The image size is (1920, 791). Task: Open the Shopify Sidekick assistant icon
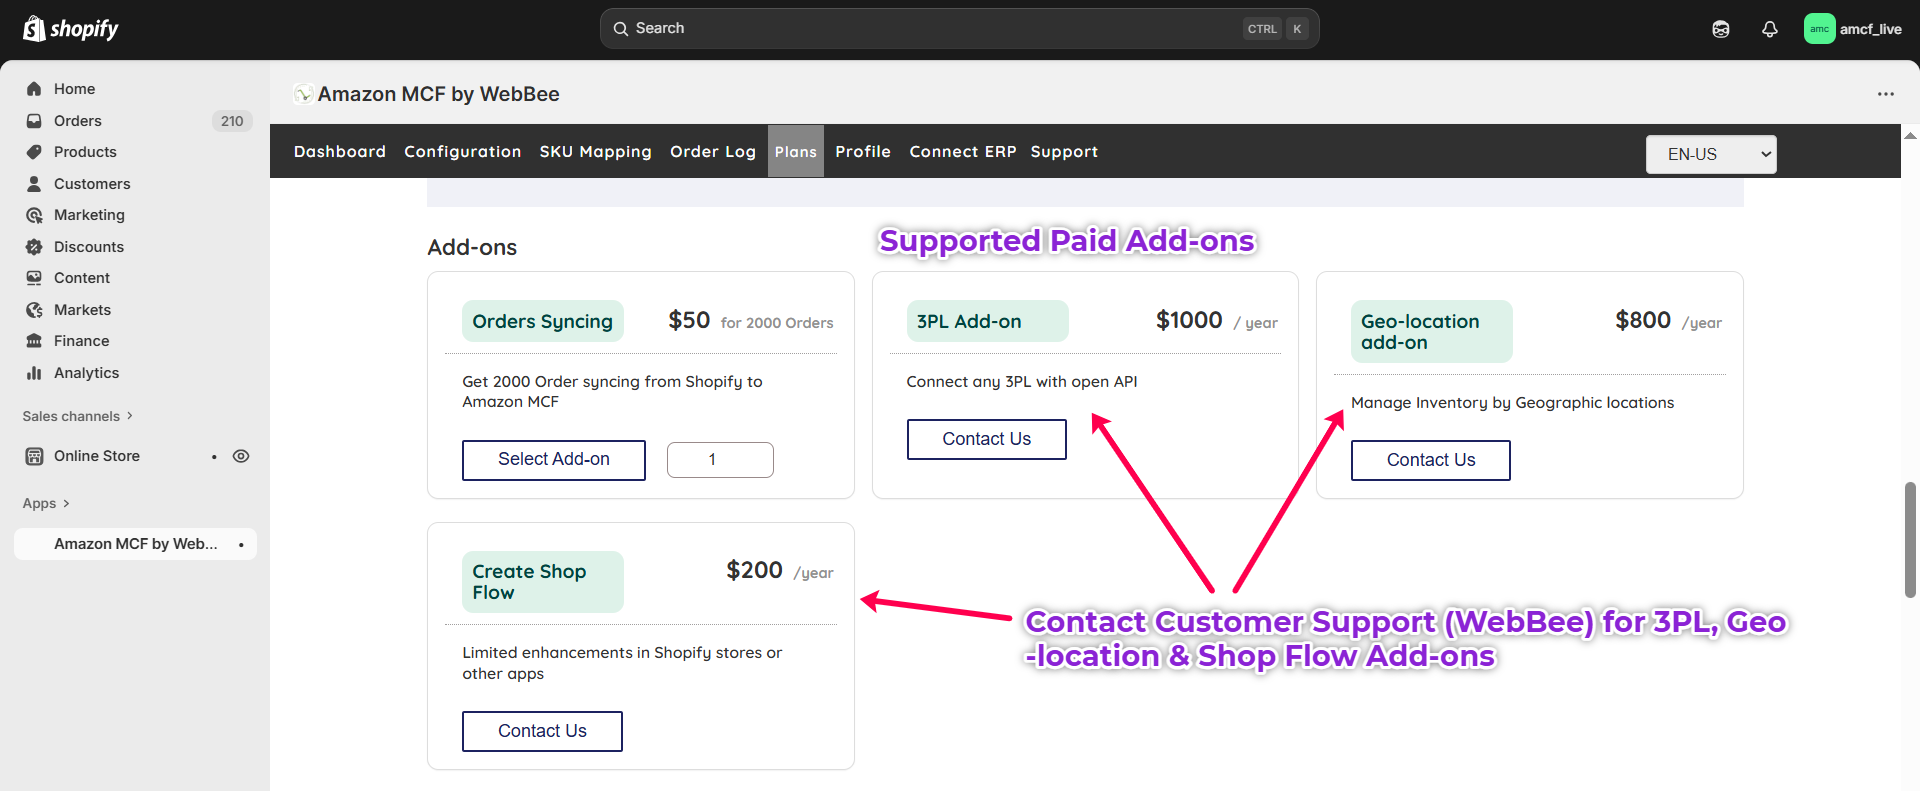pos(1720,29)
